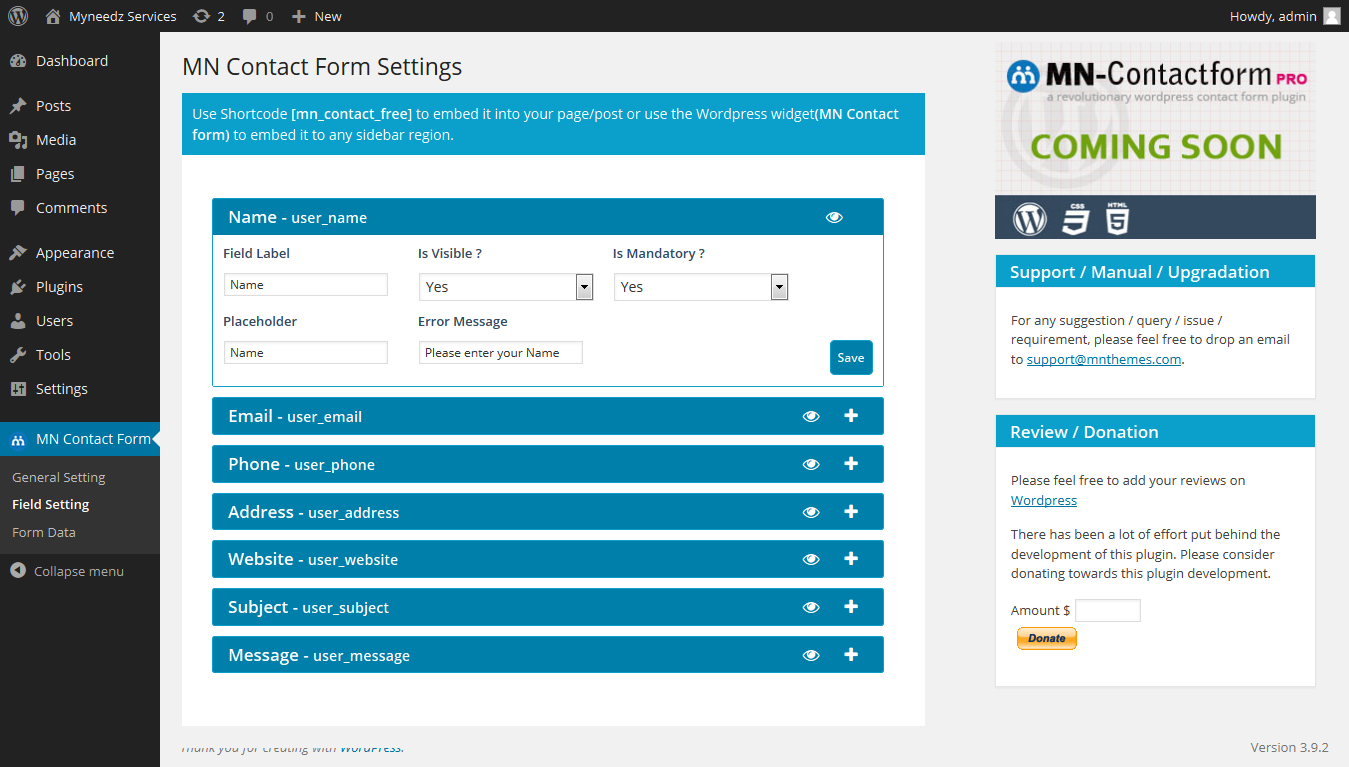Follow the Wordpress review link
The width and height of the screenshot is (1349, 767).
pyautogui.click(x=1044, y=500)
